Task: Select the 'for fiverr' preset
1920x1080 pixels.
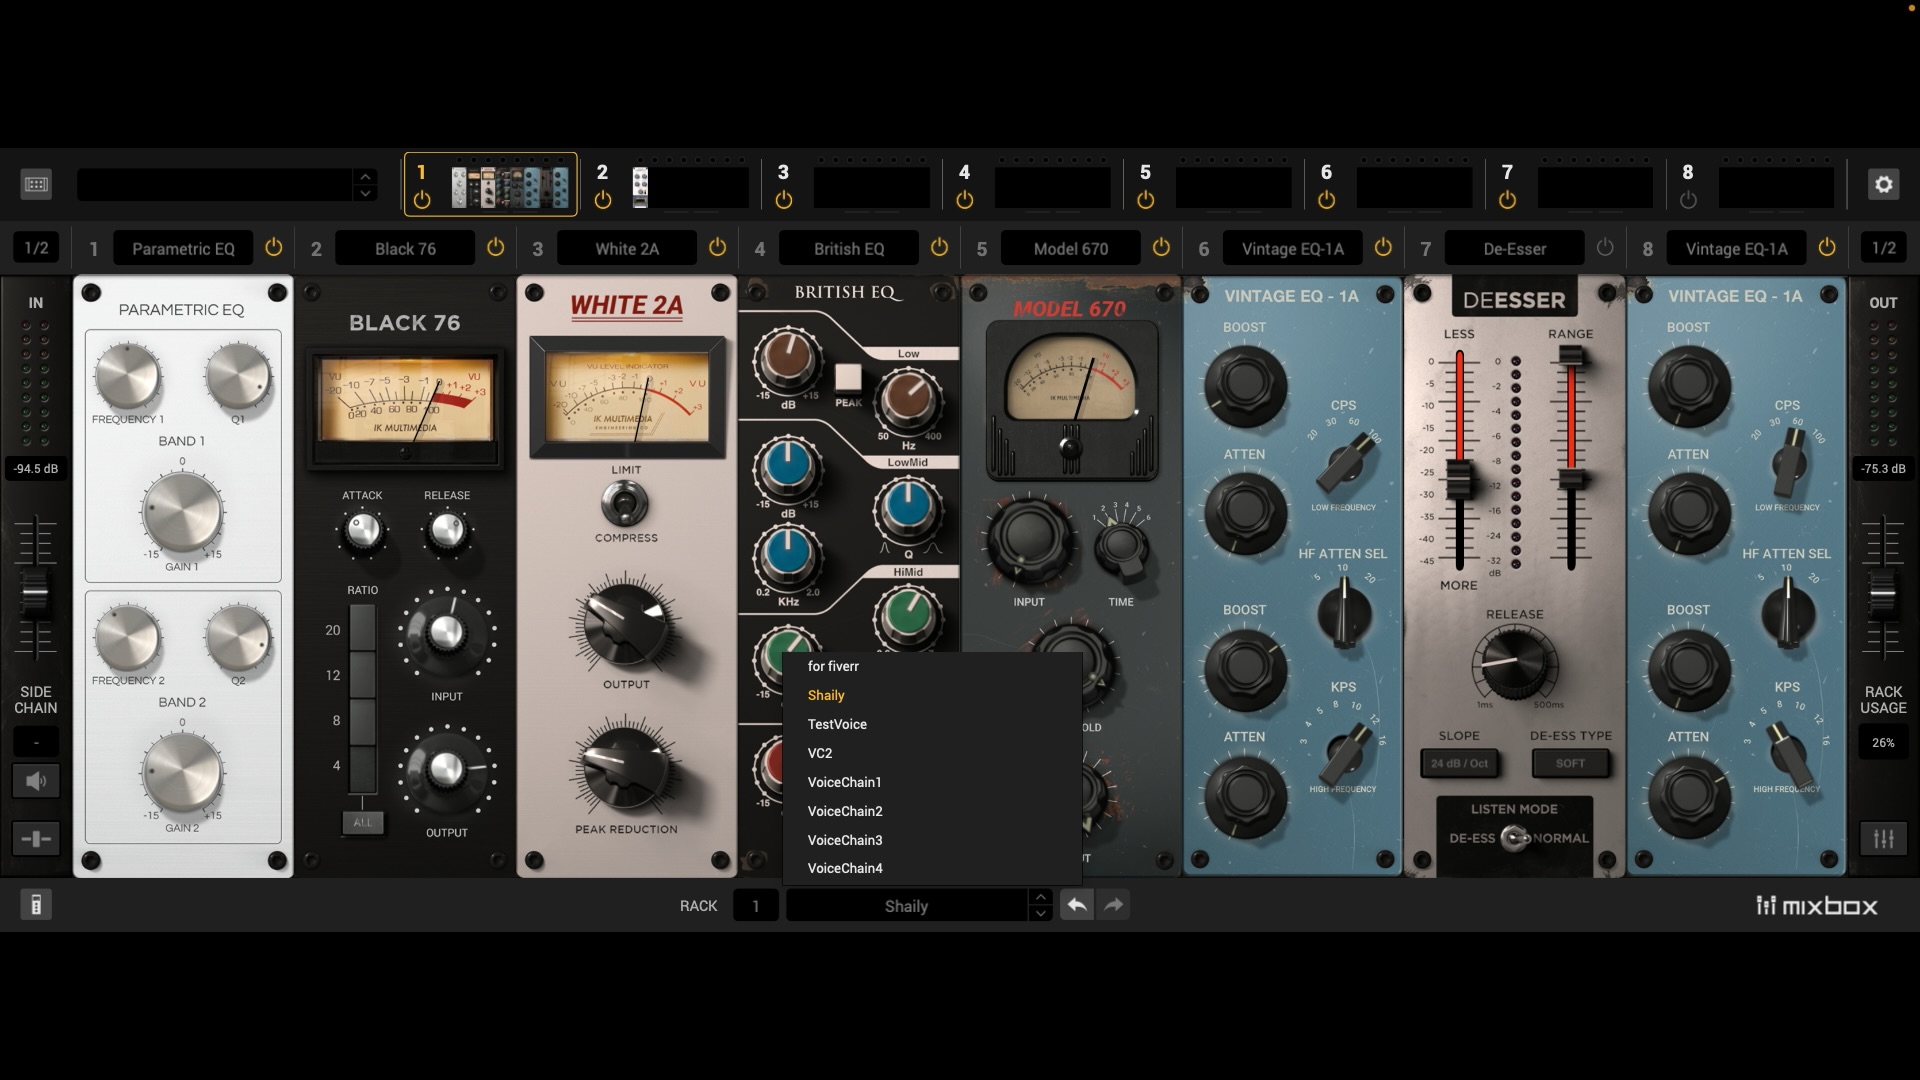Action: (x=932, y=666)
